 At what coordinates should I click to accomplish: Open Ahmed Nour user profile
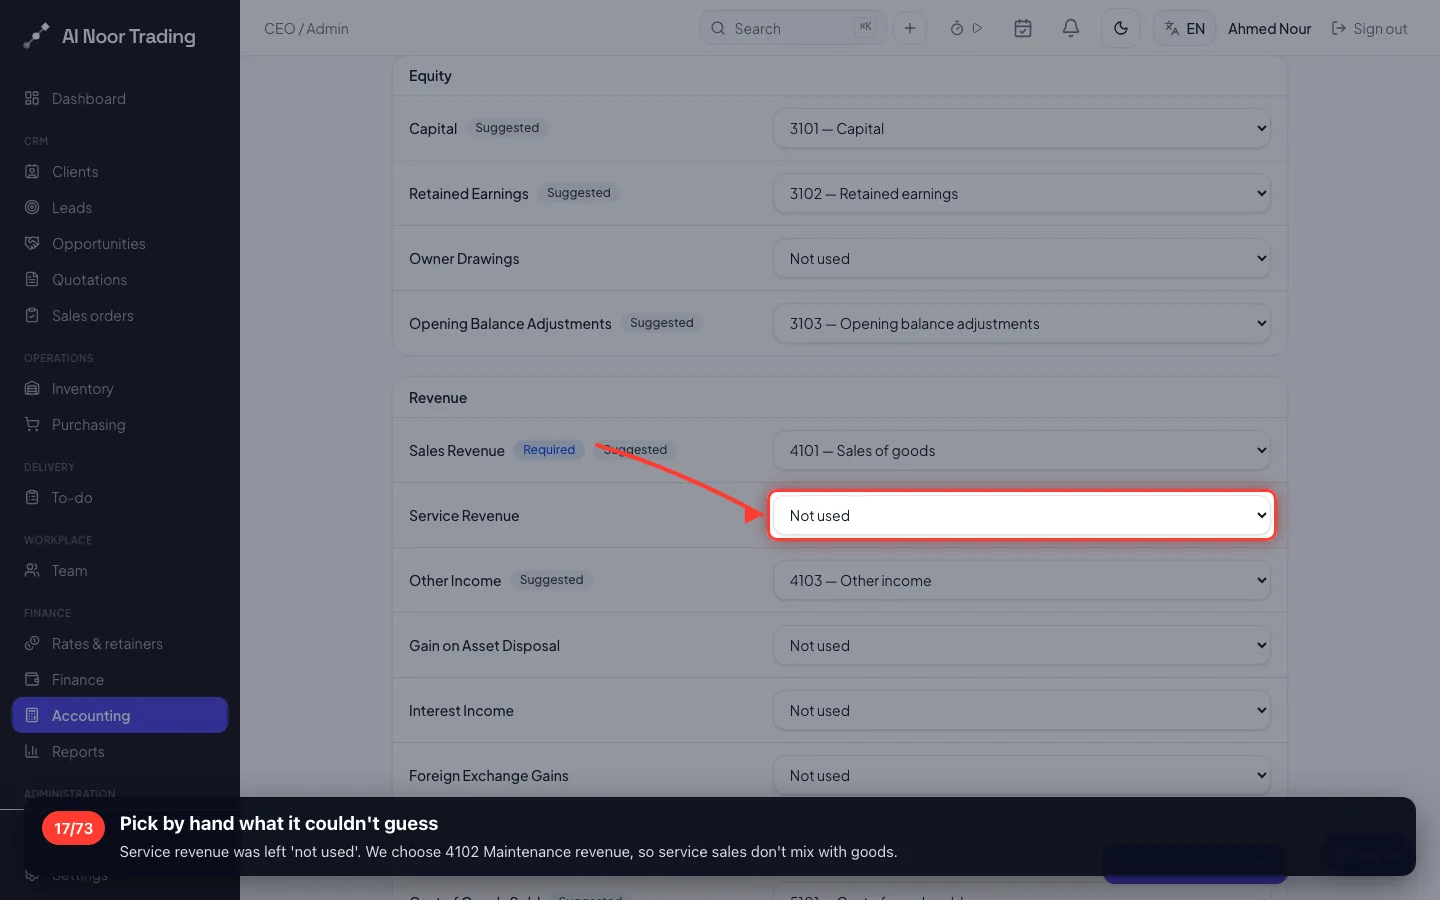[x=1269, y=29]
